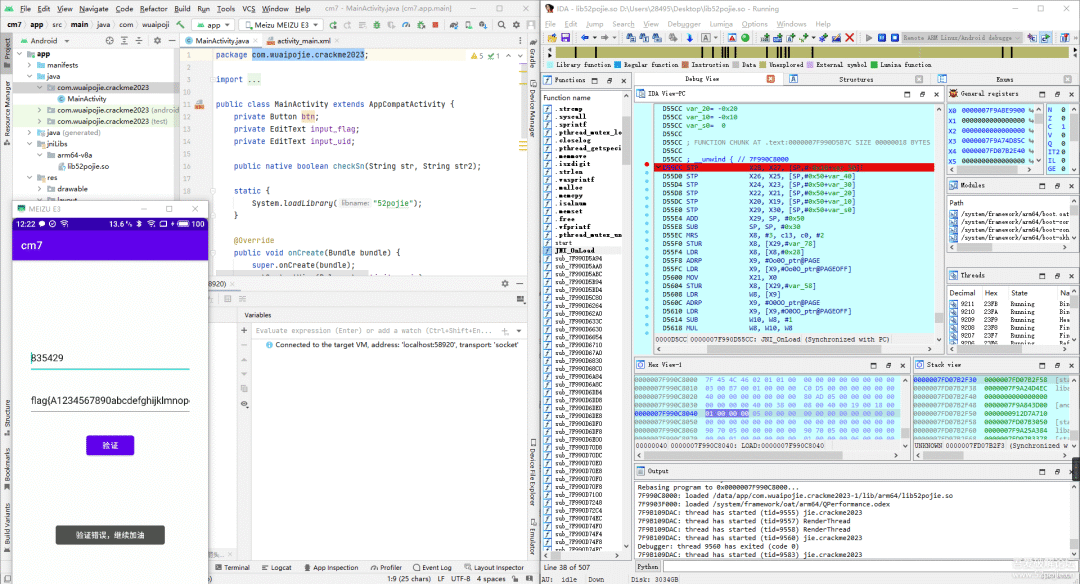Image resolution: width=1080 pixels, height=584 pixels.
Task: Switch to the activity_main.xml editor tab
Action: [x=302, y=41]
